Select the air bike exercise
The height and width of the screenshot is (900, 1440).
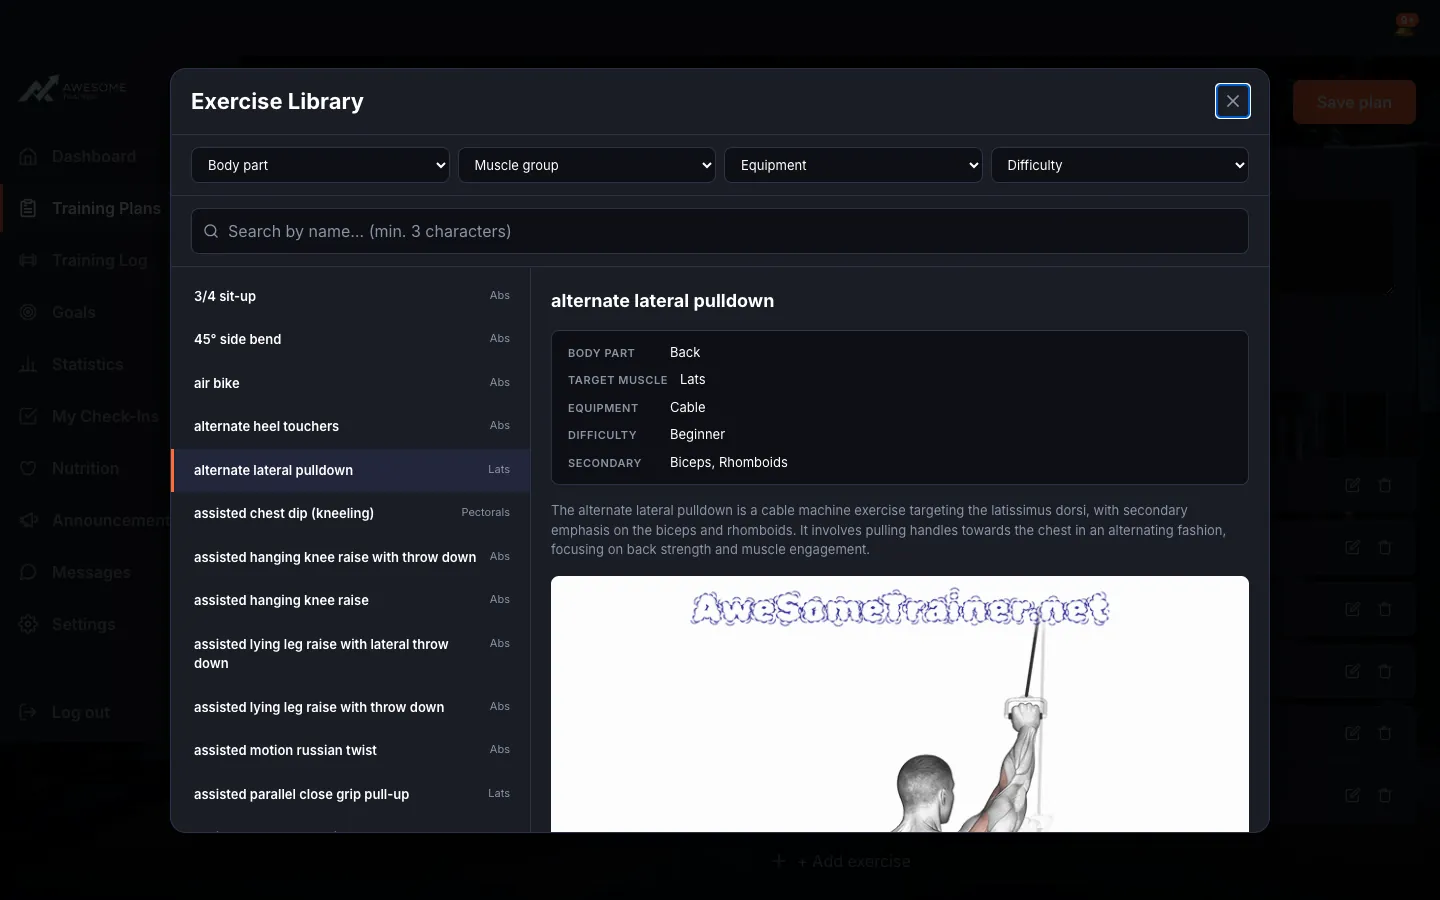[x=351, y=383]
